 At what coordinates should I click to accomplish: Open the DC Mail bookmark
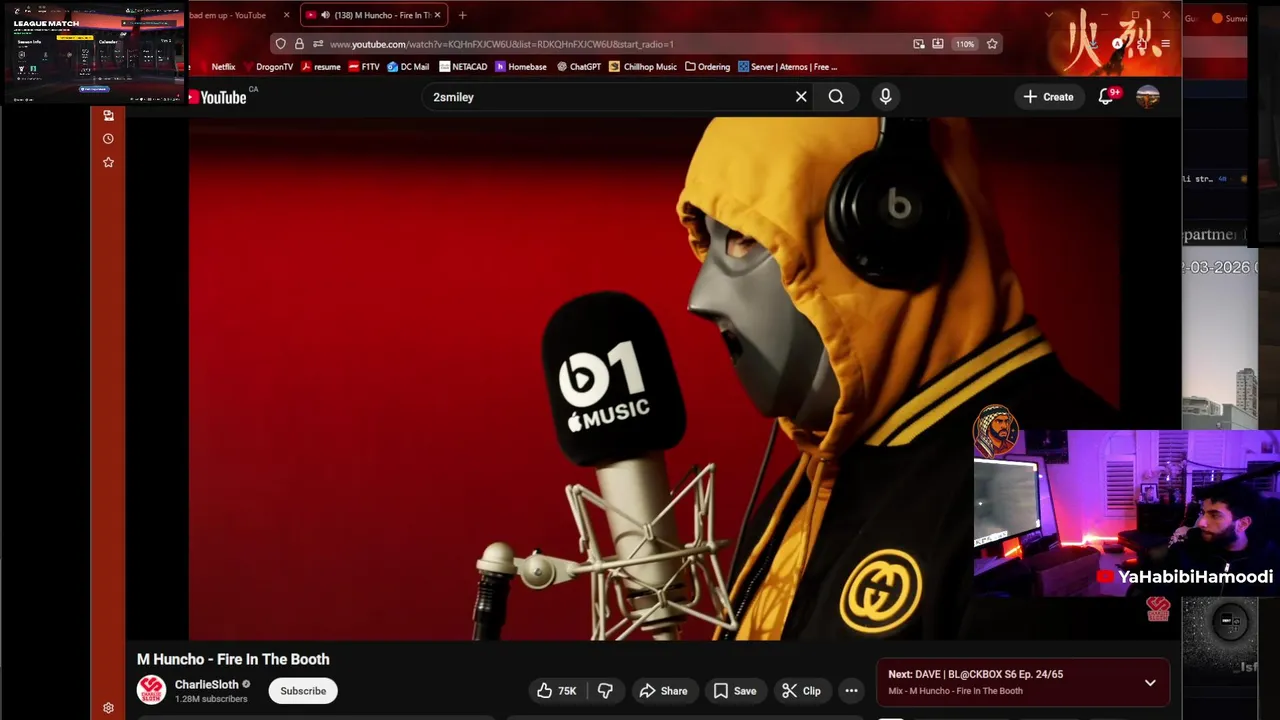pyautogui.click(x=408, y=67)
